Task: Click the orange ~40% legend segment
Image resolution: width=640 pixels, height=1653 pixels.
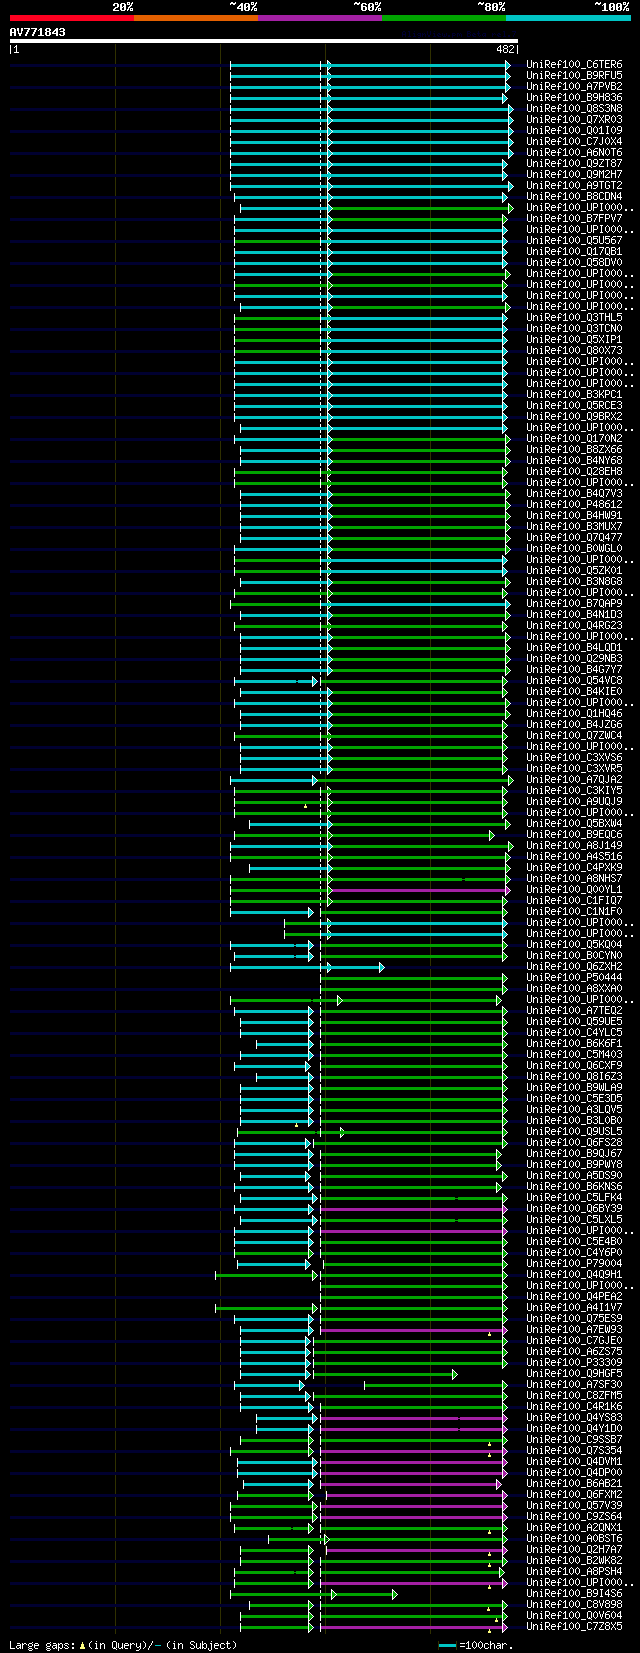Action: pyautogui.click(x=195, y=18)
